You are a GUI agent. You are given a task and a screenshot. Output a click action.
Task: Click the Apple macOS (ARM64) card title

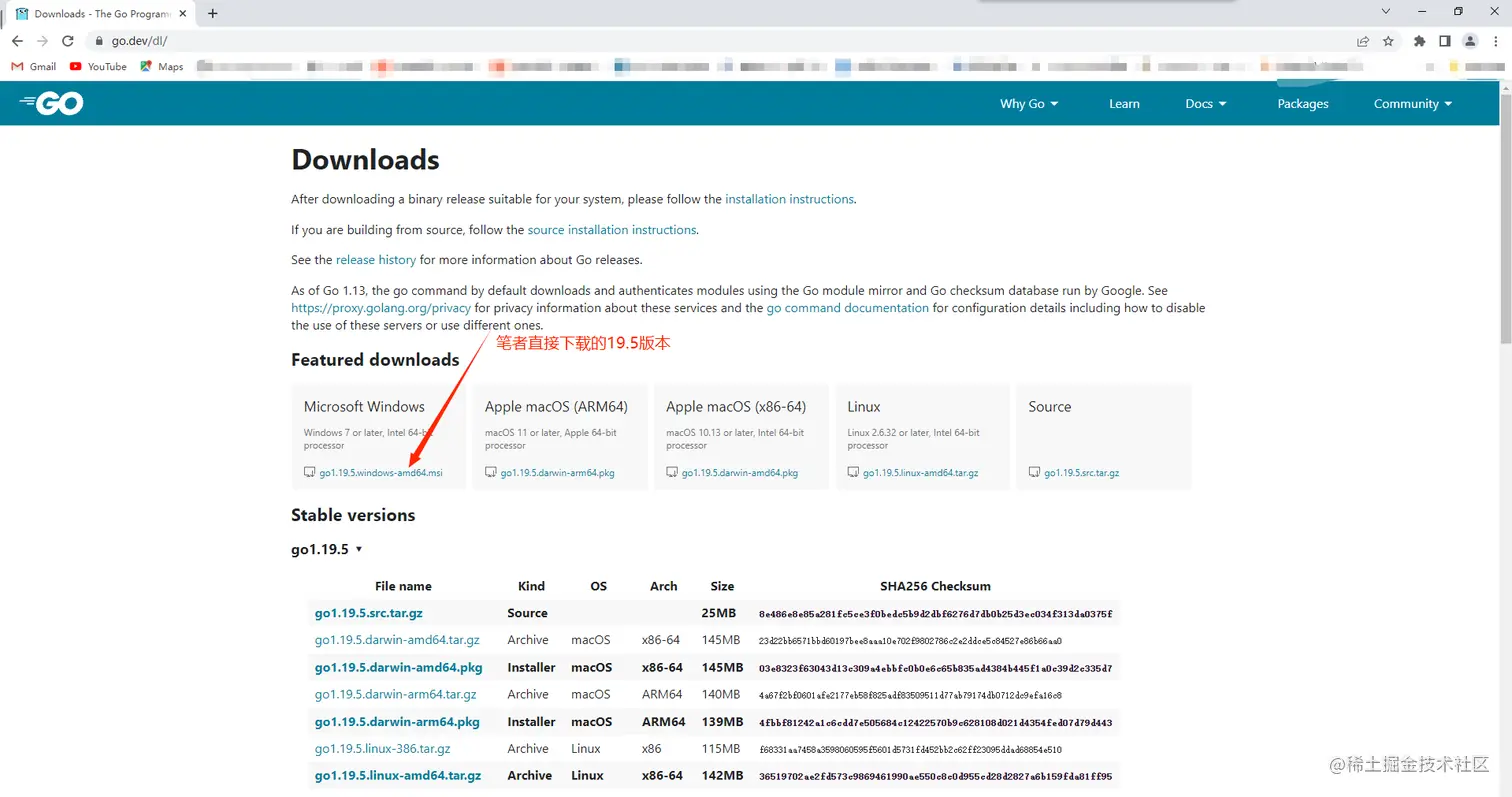[556, 407]
